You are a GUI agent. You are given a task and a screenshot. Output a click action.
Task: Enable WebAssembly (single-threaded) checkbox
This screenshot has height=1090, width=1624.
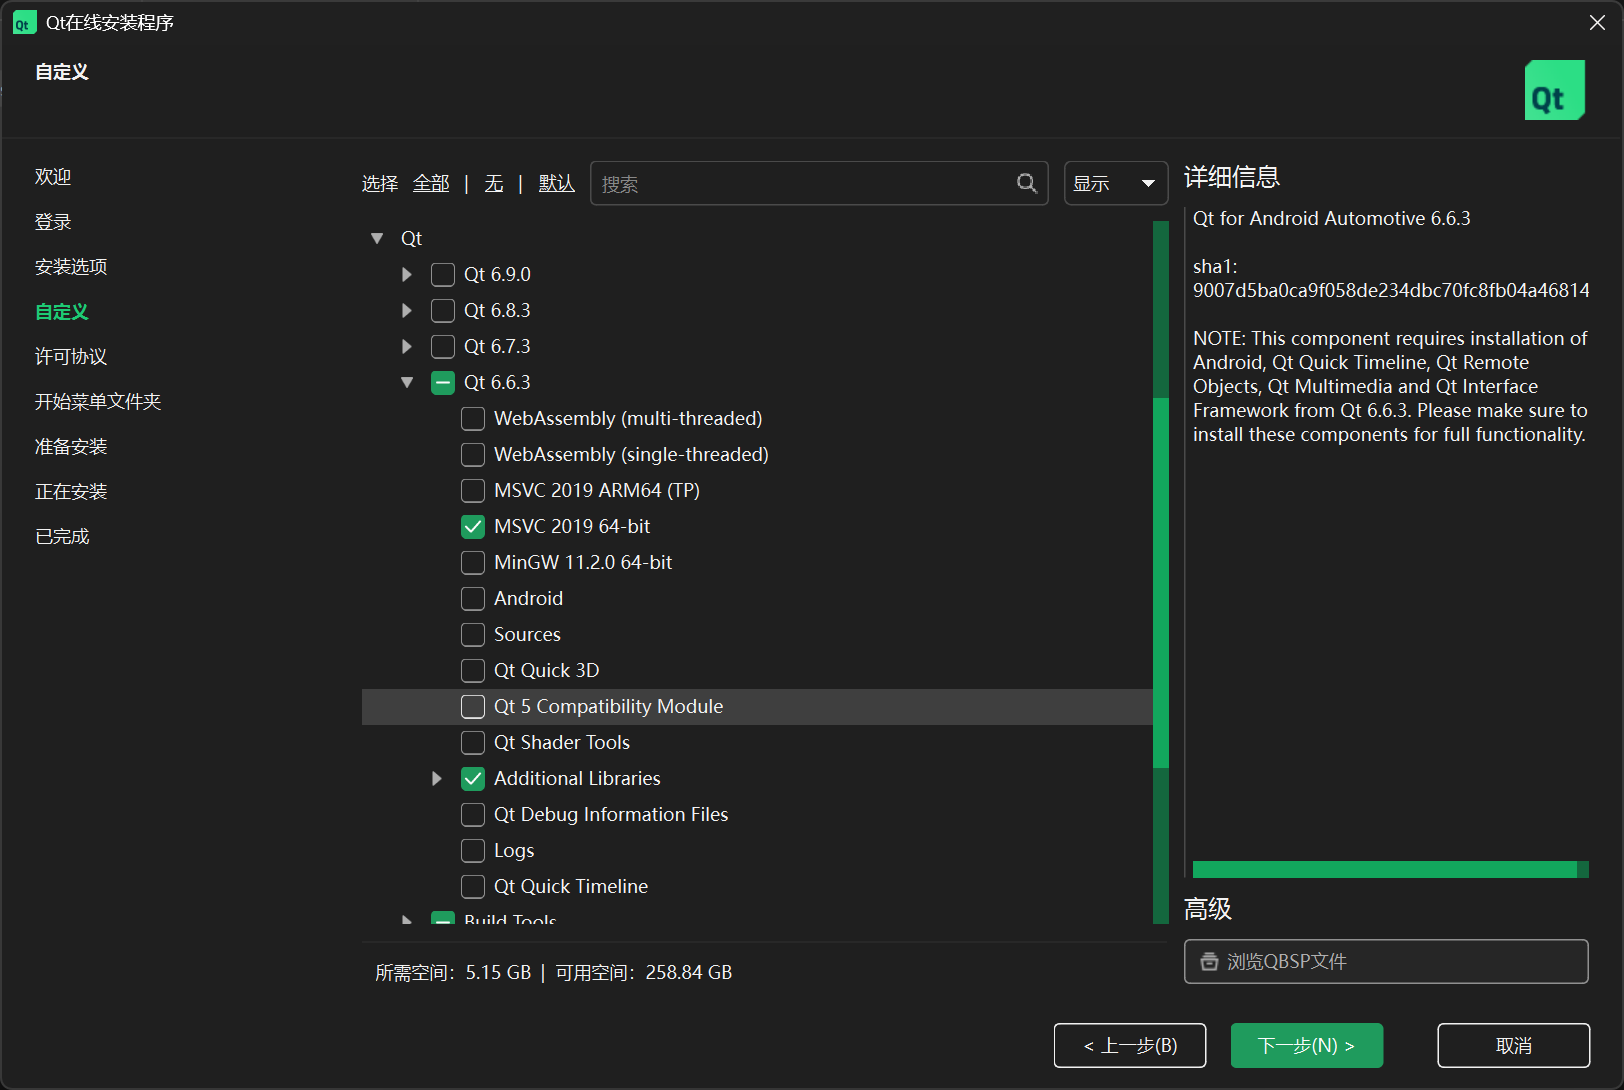[x=473, y=455]
